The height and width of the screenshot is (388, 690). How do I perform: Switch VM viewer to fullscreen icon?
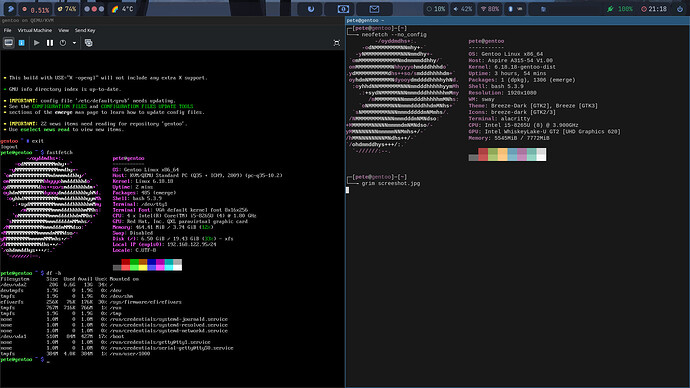point(337,43)
